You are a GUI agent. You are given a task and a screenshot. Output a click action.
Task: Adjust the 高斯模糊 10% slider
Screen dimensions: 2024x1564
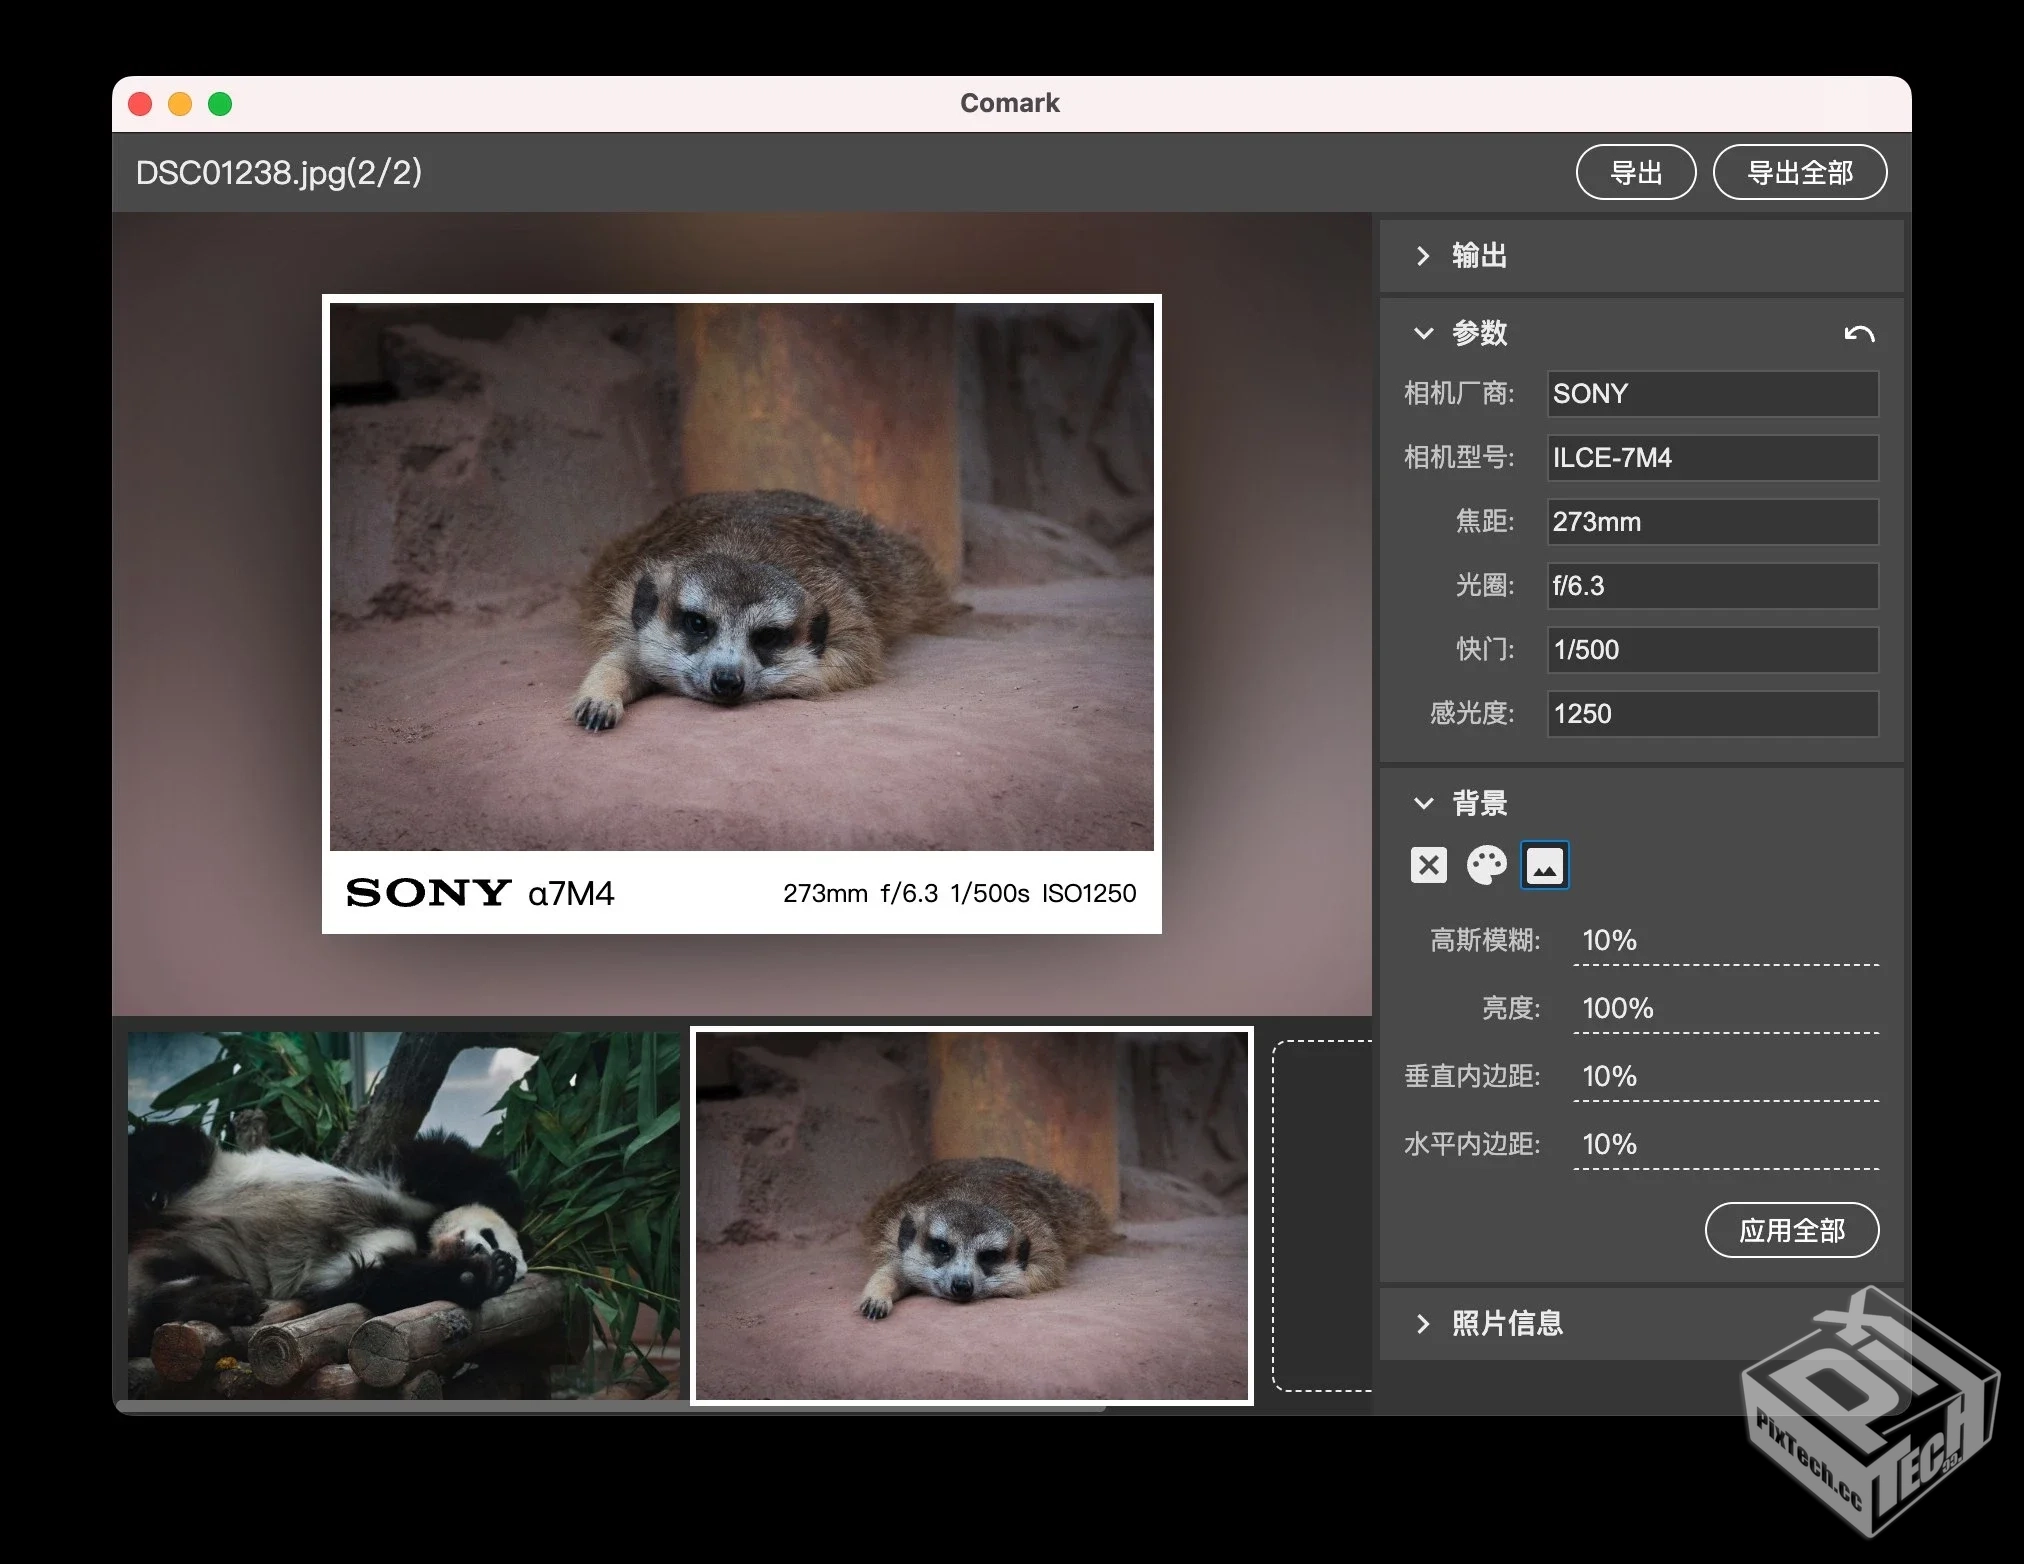pos(1725,942)
